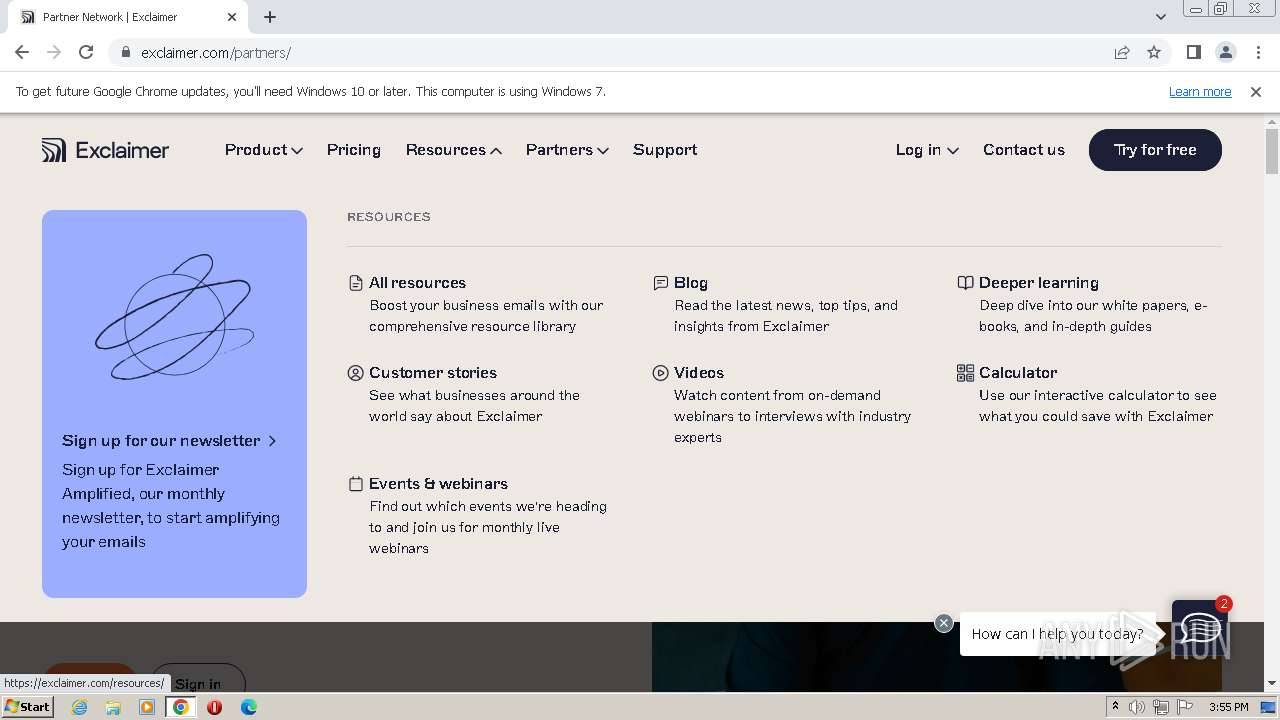Viewport: 1280px width, 720px height.
Task: Click the Try for free button
Action: tap(1155, 150)
